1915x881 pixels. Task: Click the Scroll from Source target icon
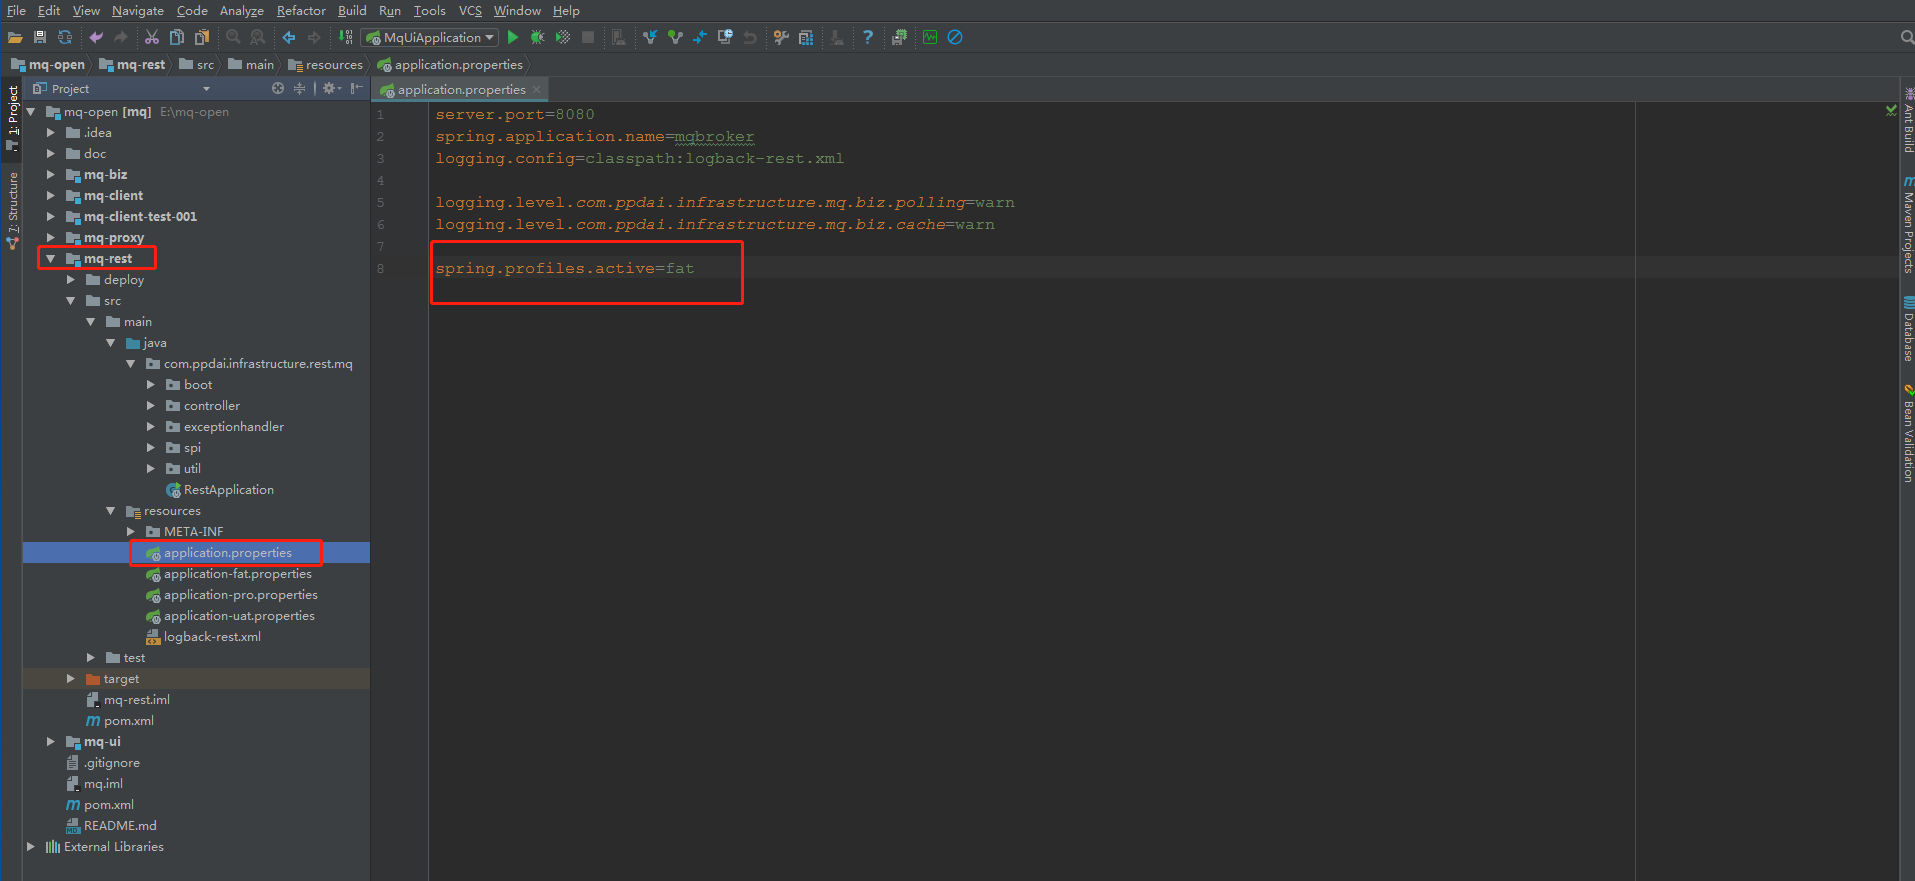tap(278, 88)
